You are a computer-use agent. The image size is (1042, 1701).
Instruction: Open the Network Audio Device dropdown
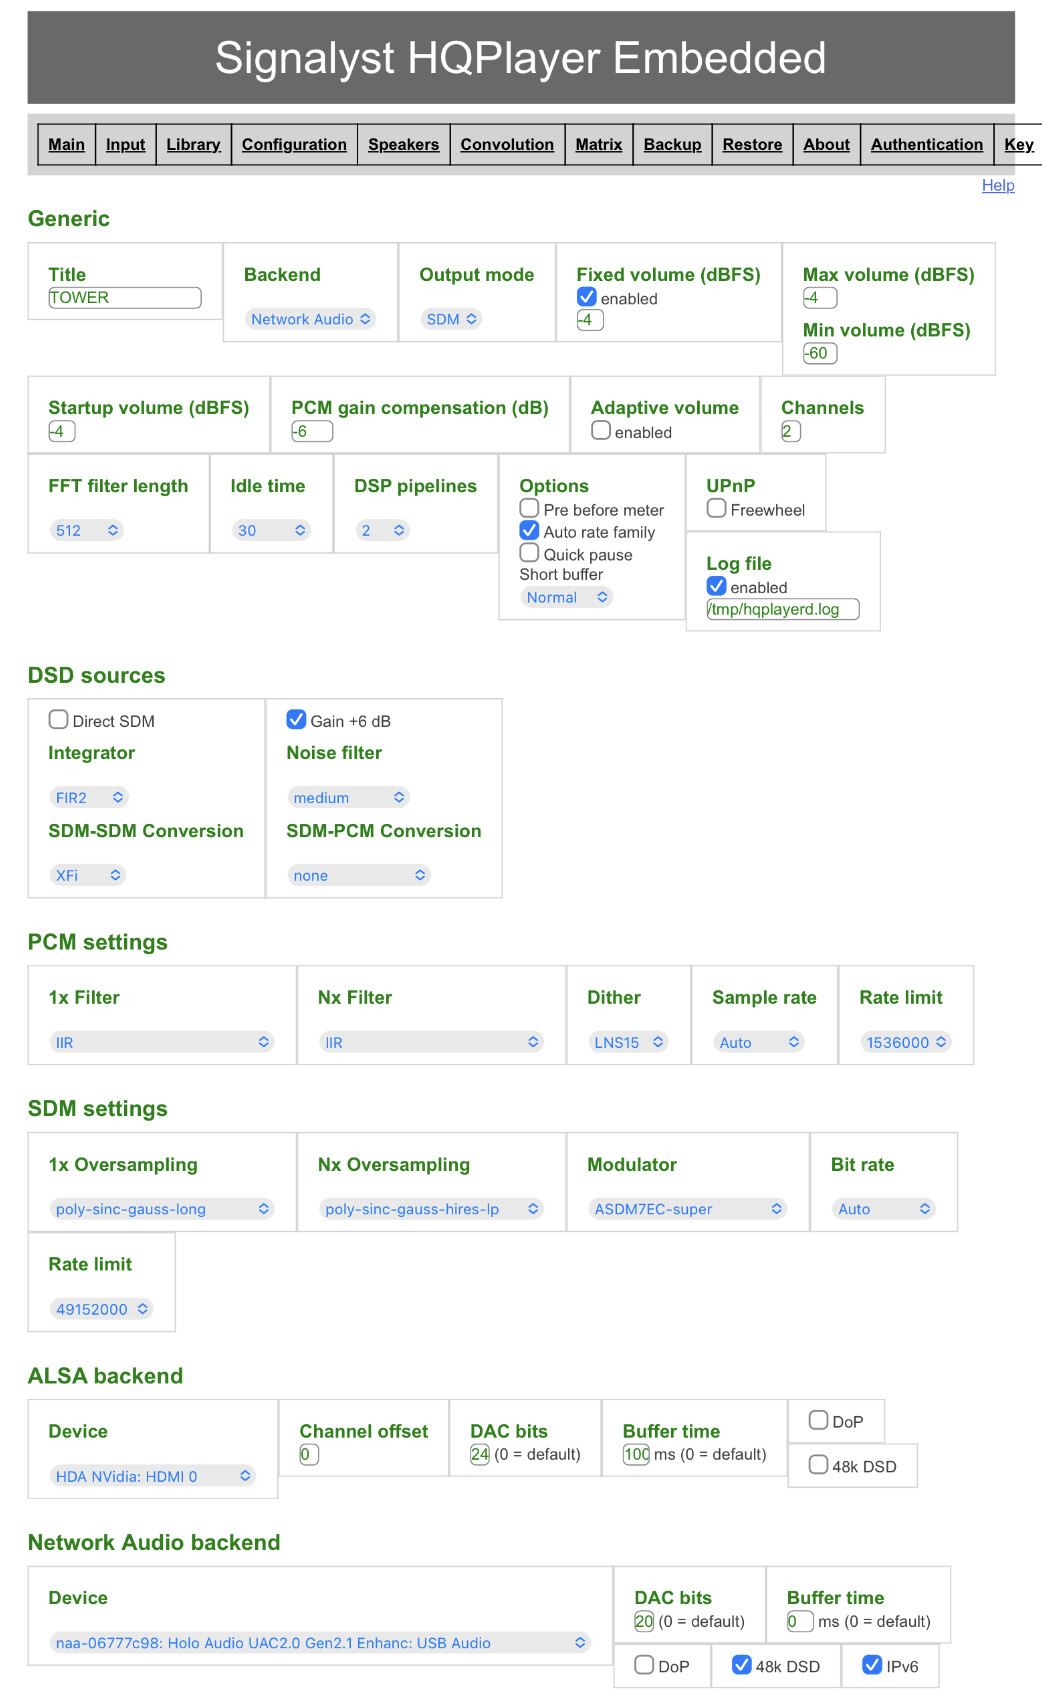pyautogui.click(x=320, y=1643)
